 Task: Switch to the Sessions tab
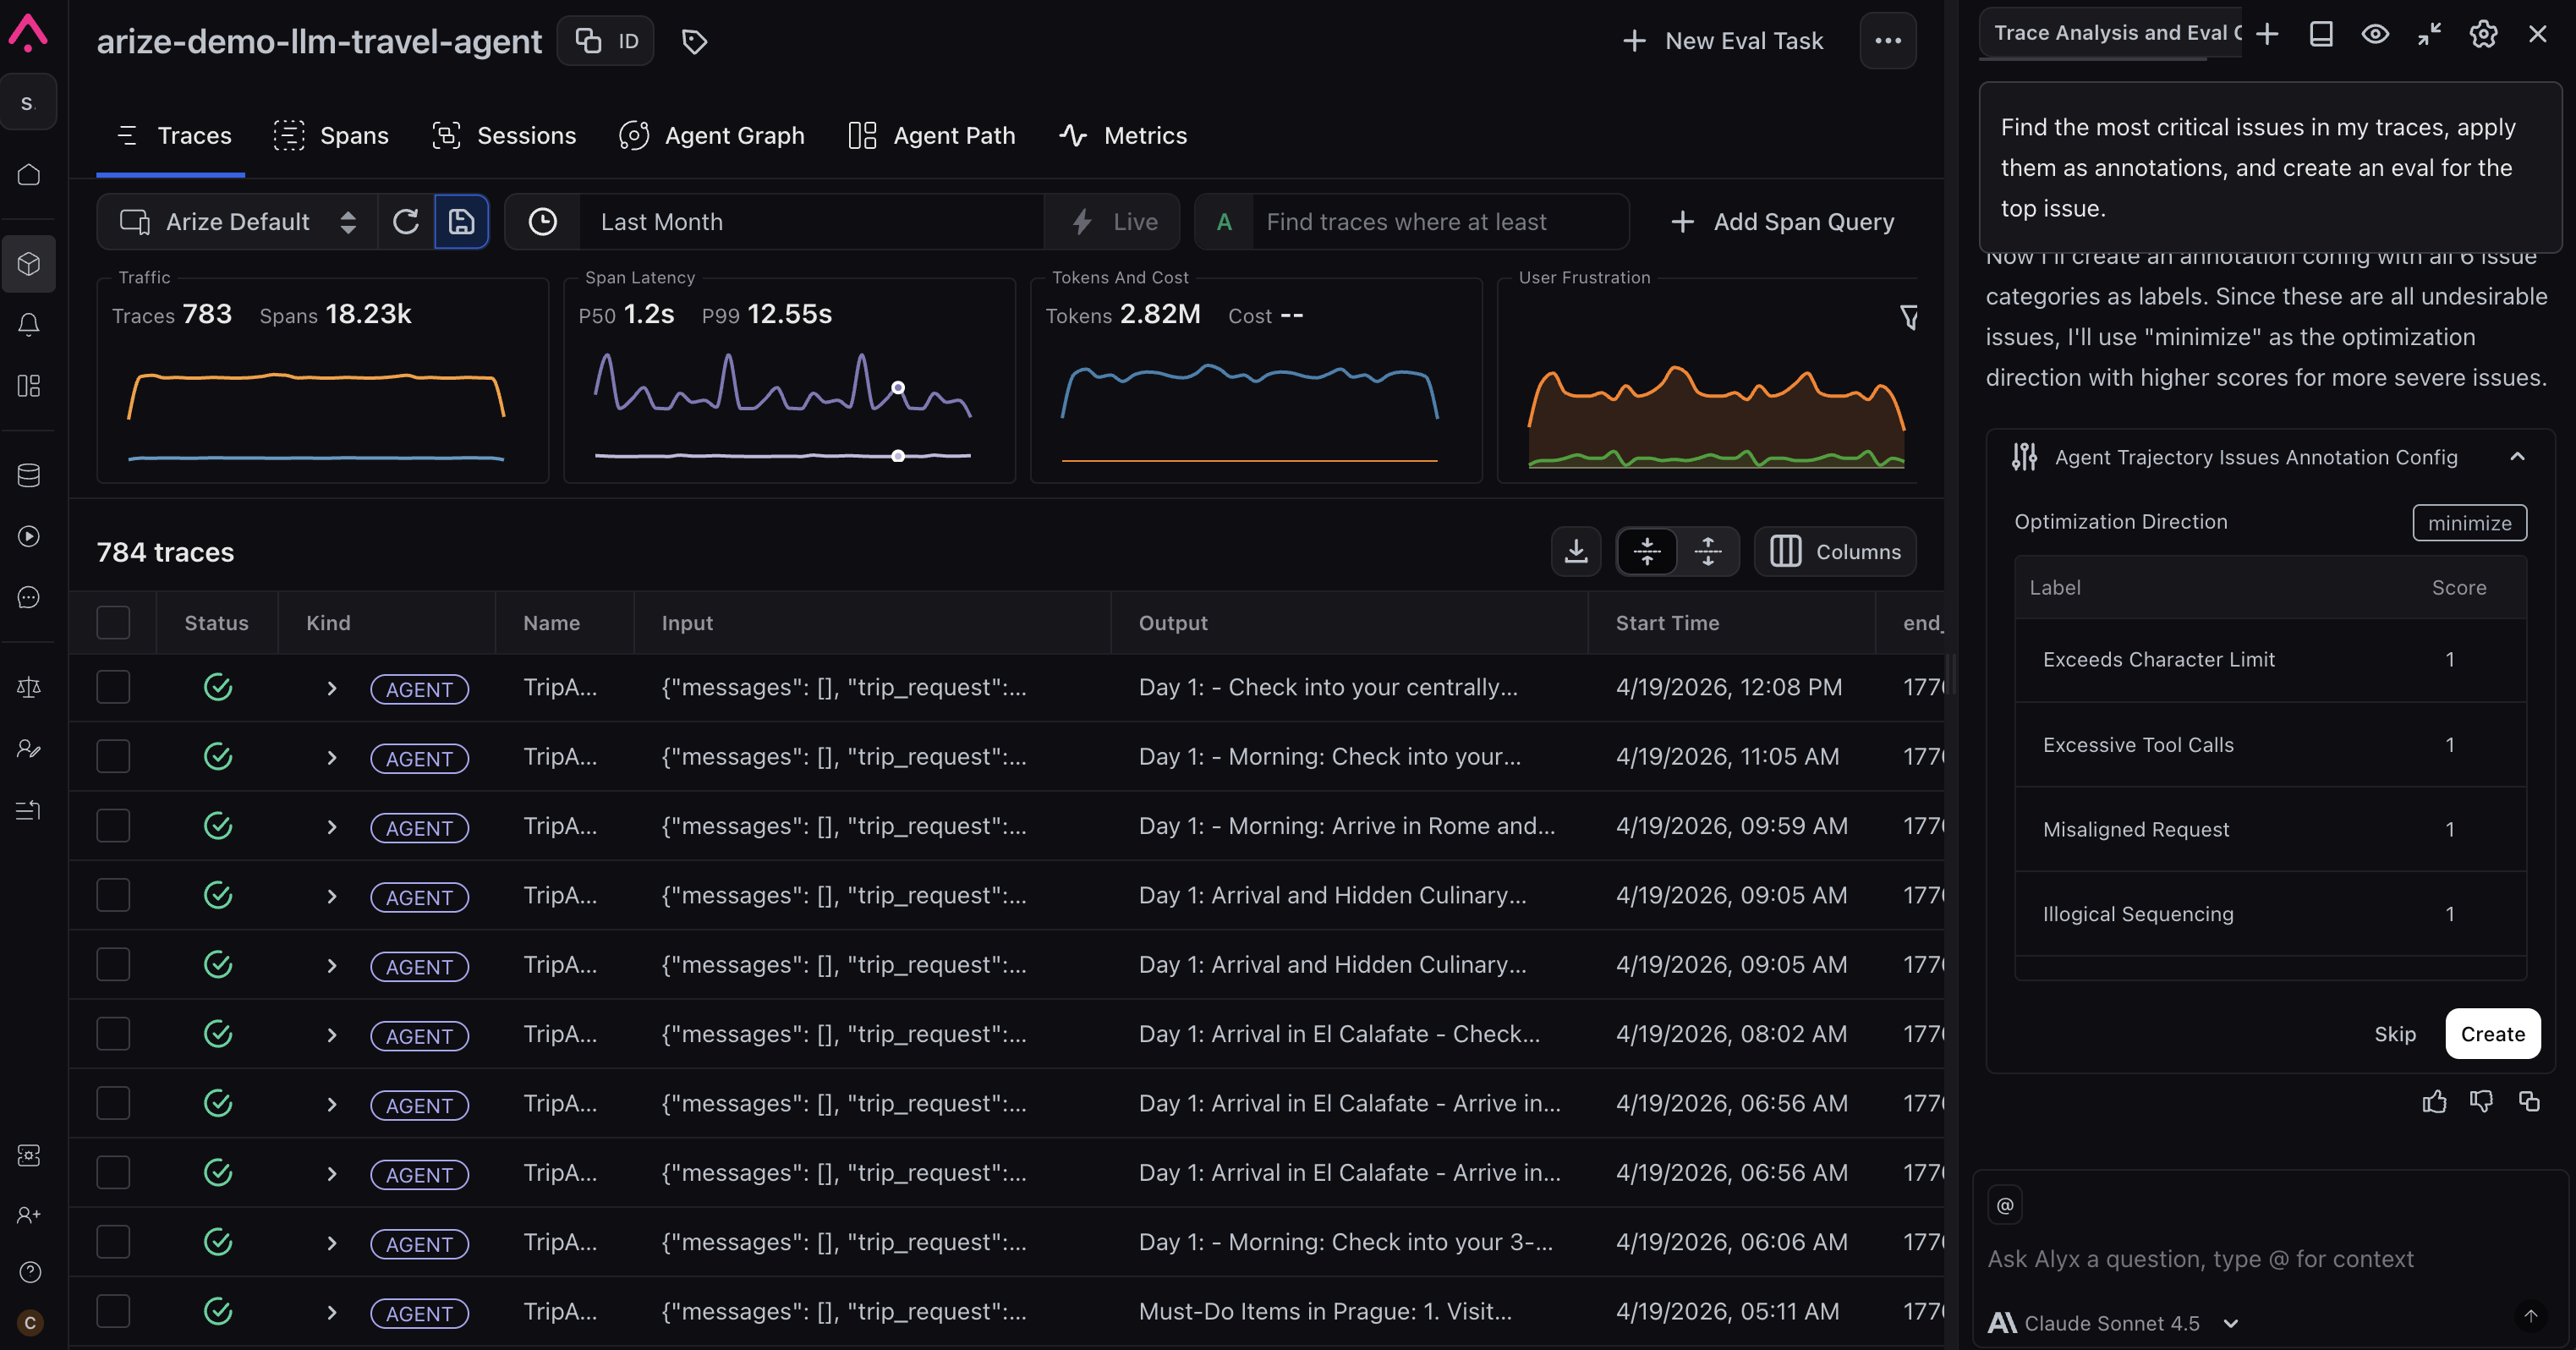pos(504,135)
